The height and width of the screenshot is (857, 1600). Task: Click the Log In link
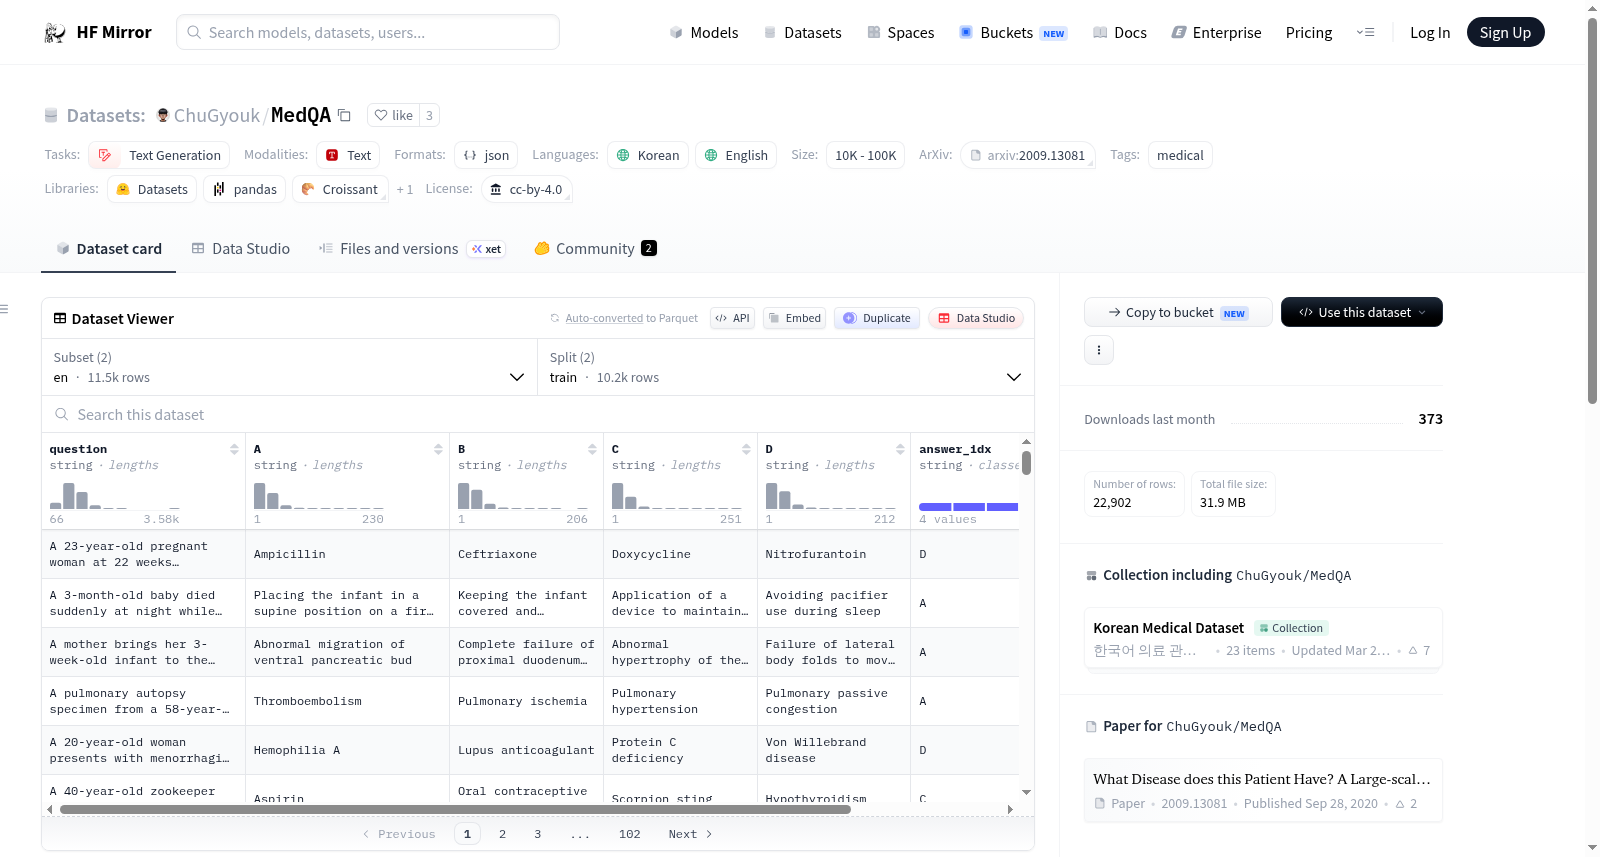coord(1430,33)
